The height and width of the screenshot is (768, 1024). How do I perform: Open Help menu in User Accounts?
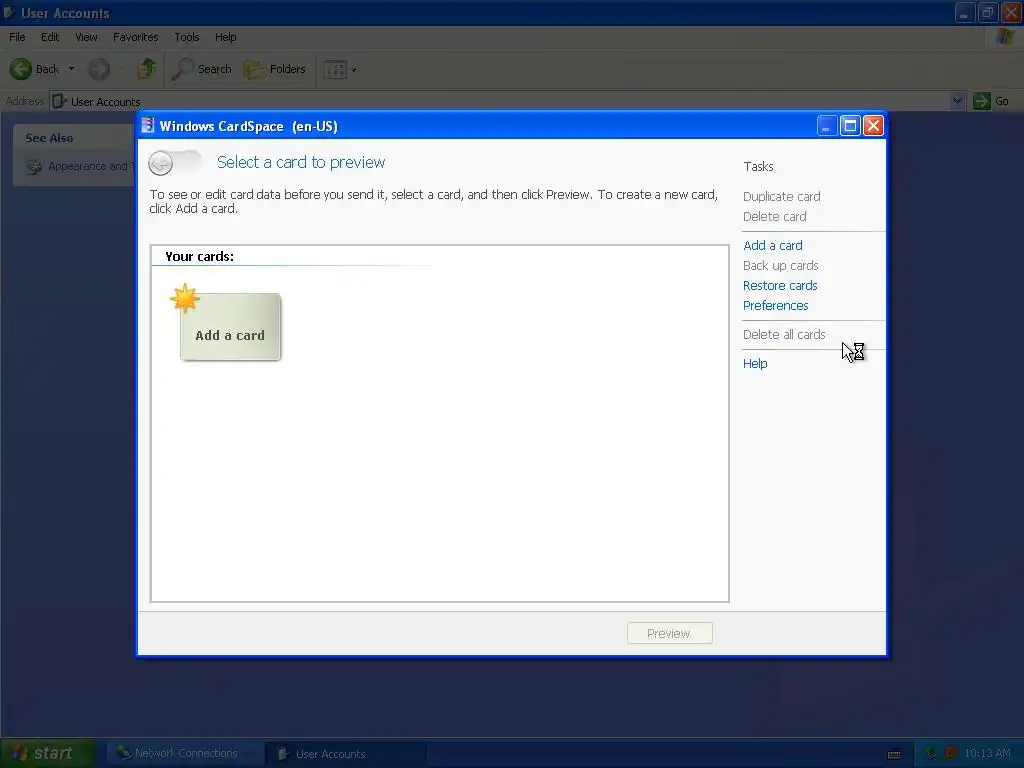click(x=225, y=37)
